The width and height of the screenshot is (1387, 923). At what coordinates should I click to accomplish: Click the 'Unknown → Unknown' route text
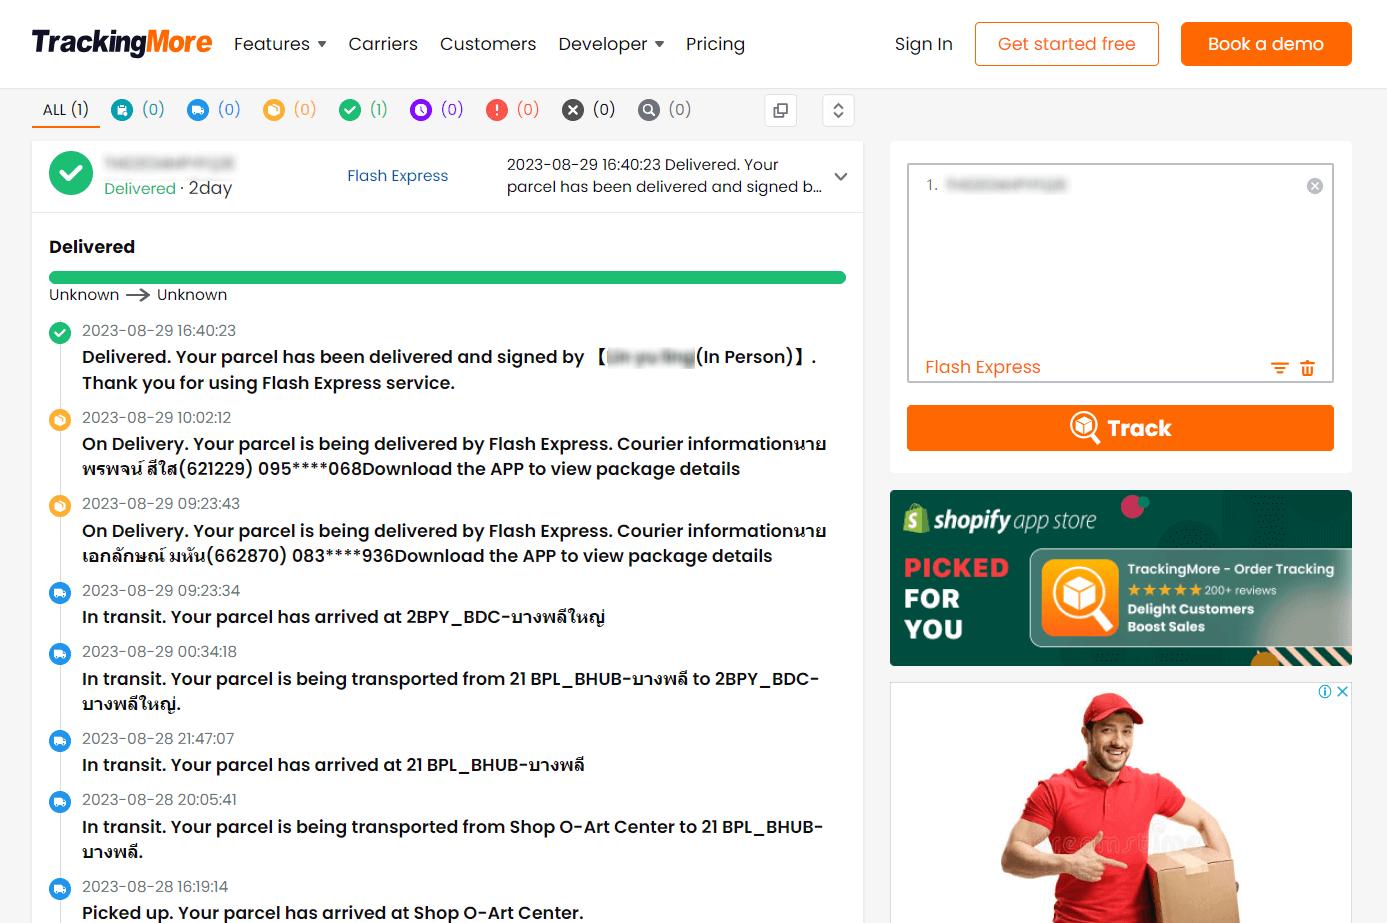point(138,295)
